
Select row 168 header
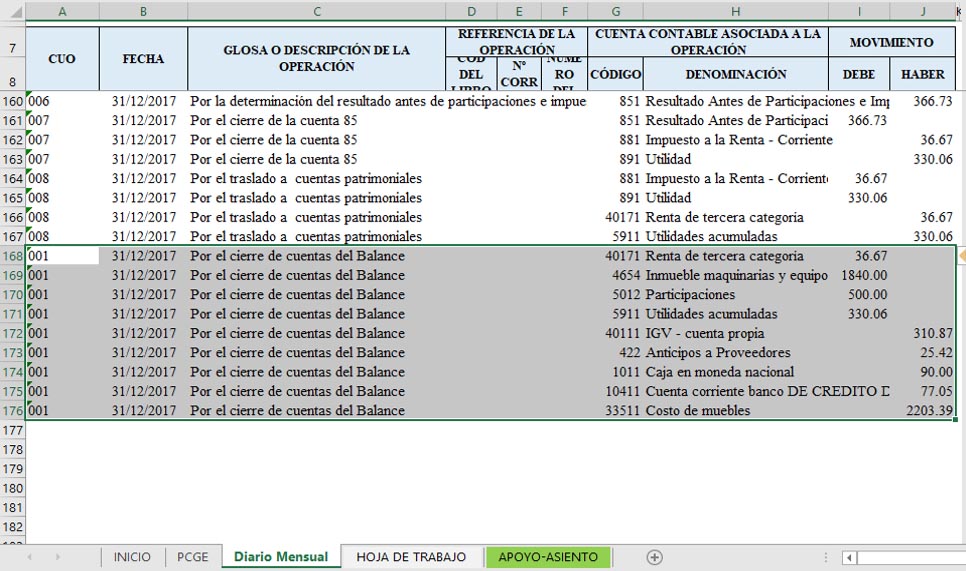coord(12,256)
